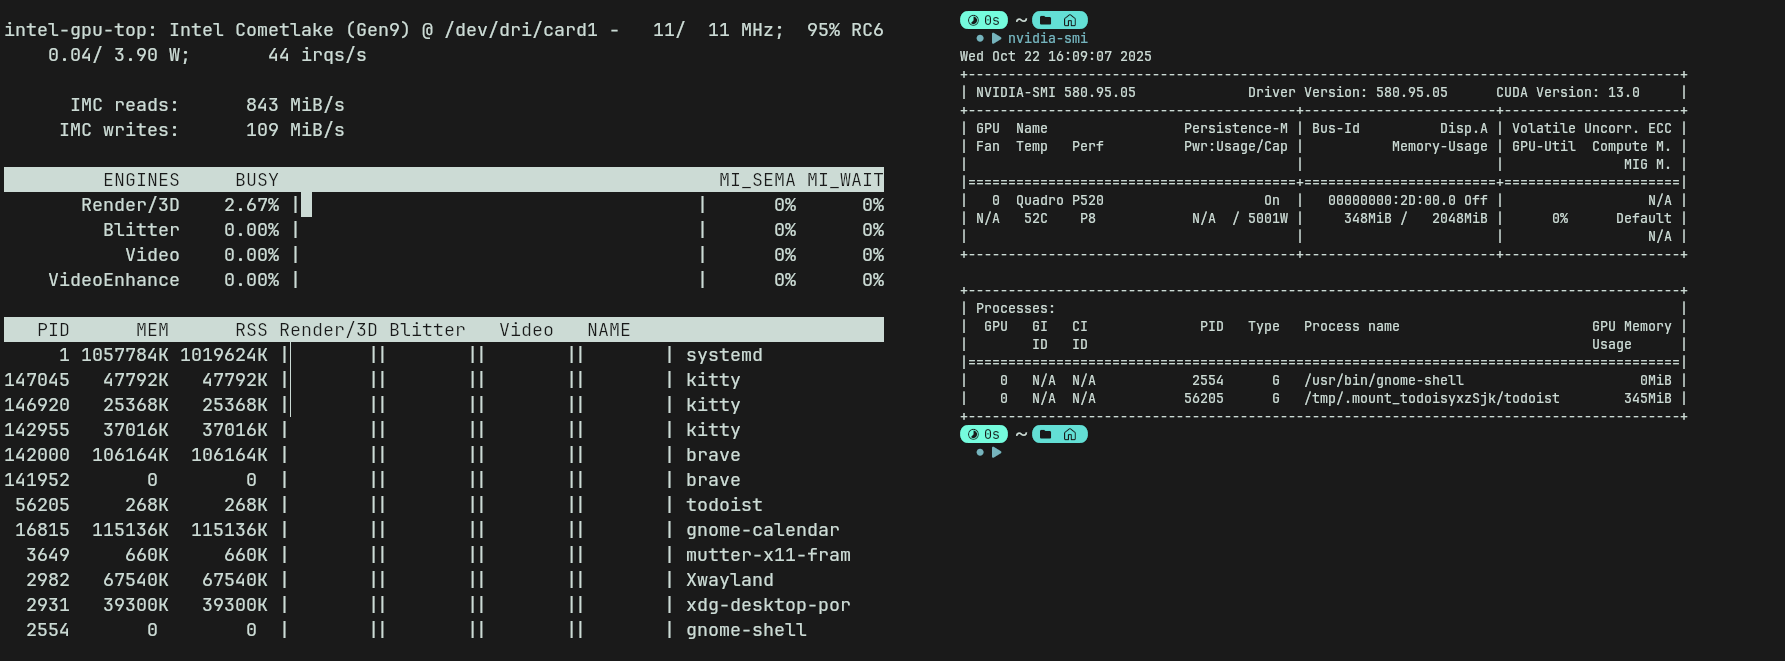Click the Render/3D engine busy bar
Screen dimensions: 1785x661
click(306, 205)
